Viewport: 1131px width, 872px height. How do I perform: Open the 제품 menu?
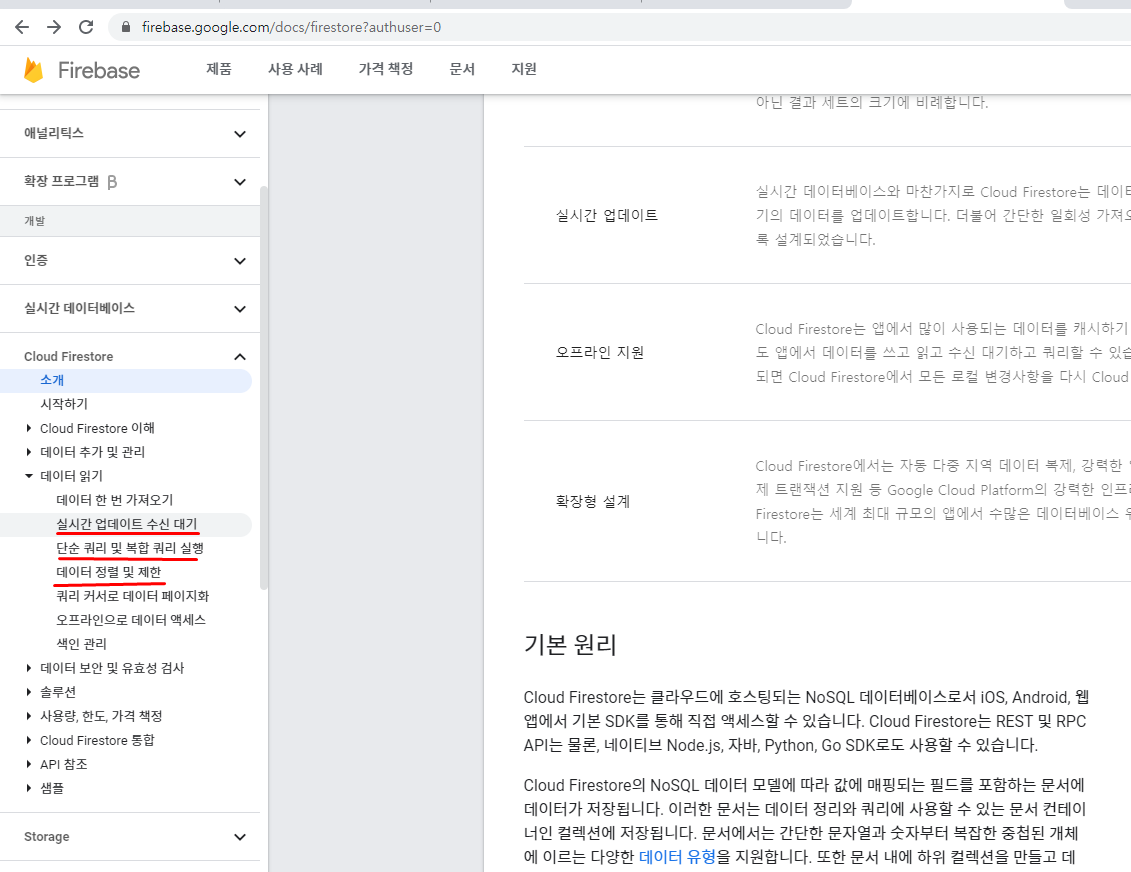(219, 69)
